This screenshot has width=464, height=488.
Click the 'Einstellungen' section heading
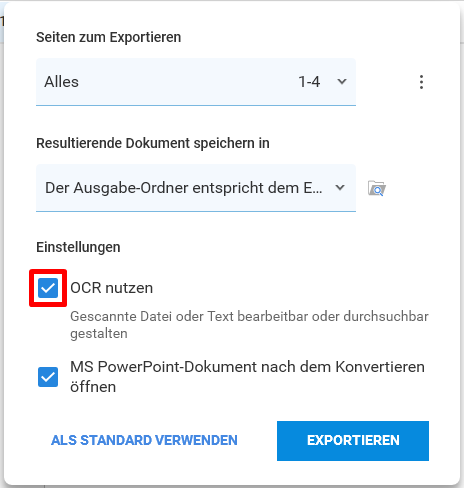click(x=78, y=247)
